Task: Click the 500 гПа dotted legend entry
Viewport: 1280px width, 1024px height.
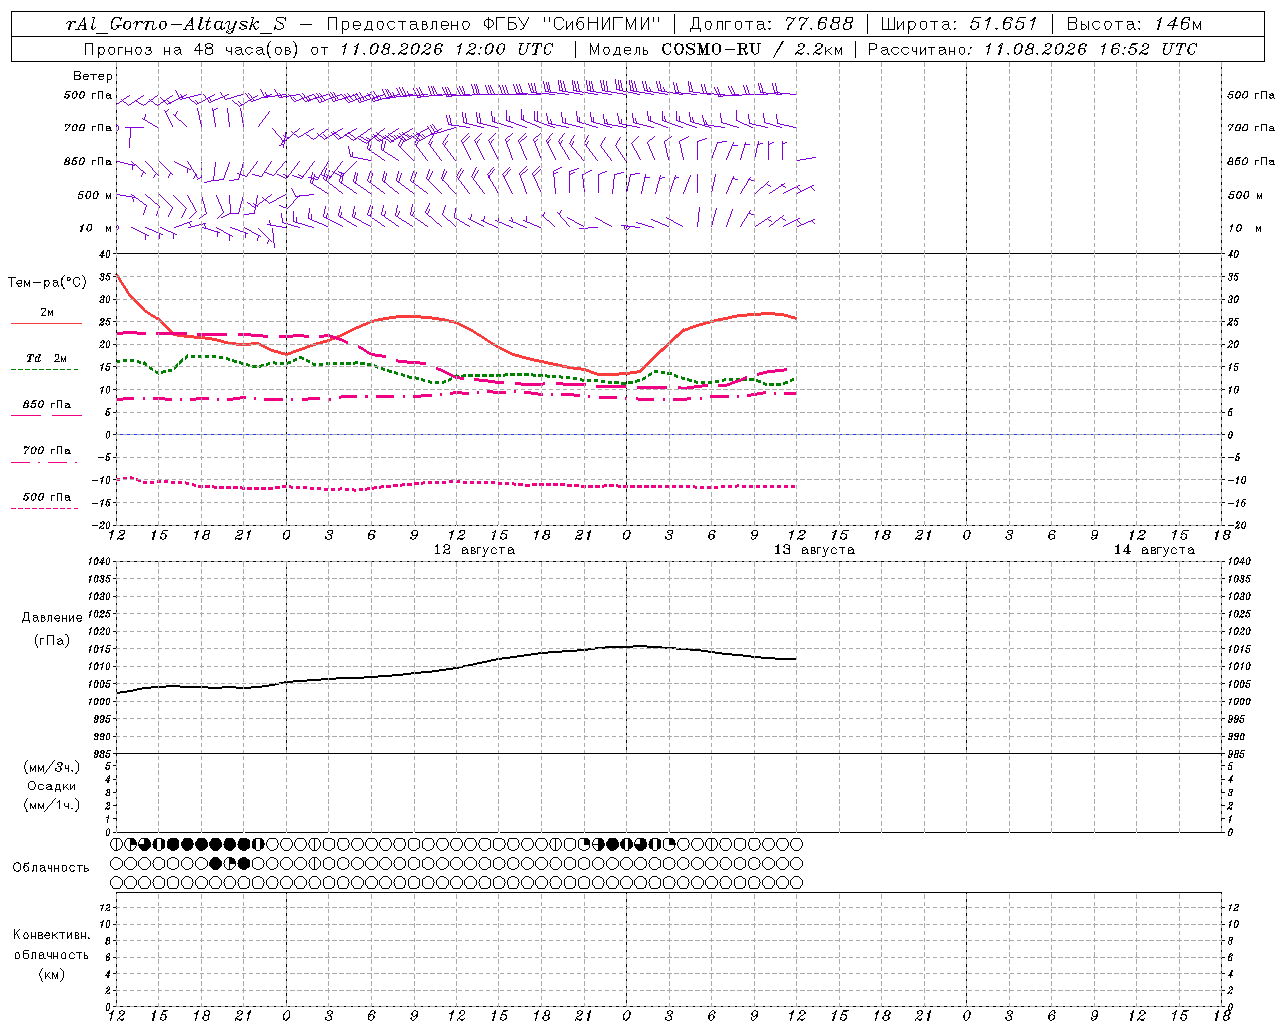Action: pos(46,501)
